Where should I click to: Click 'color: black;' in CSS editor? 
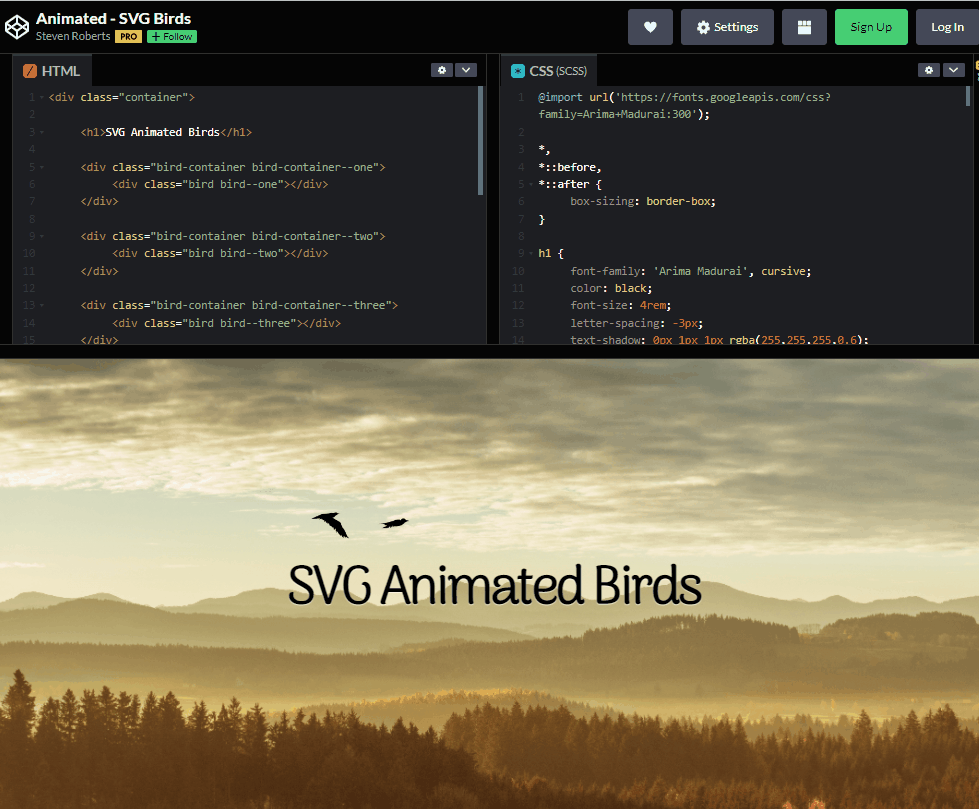click(x=611, y=288)
